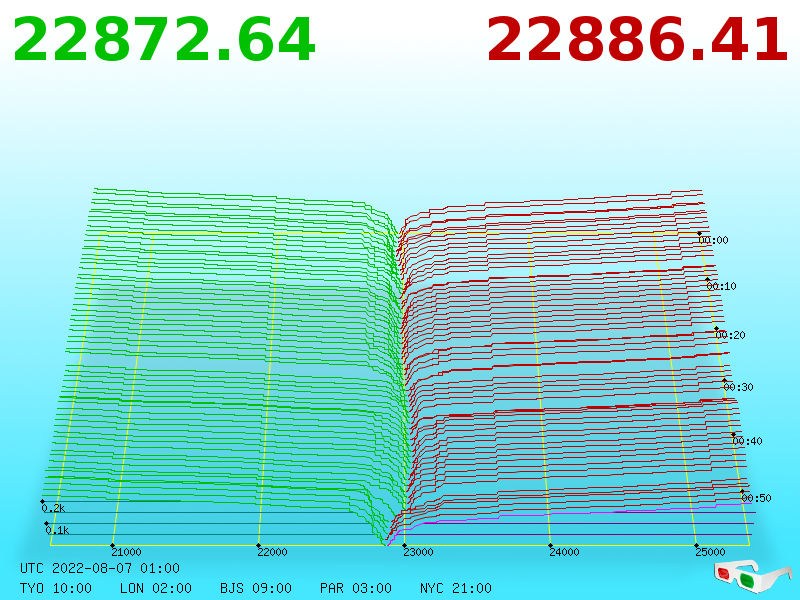Click the 00:10 time axis marker
Image resolution: width=800 pixels, height=600 pixels.
721,286
